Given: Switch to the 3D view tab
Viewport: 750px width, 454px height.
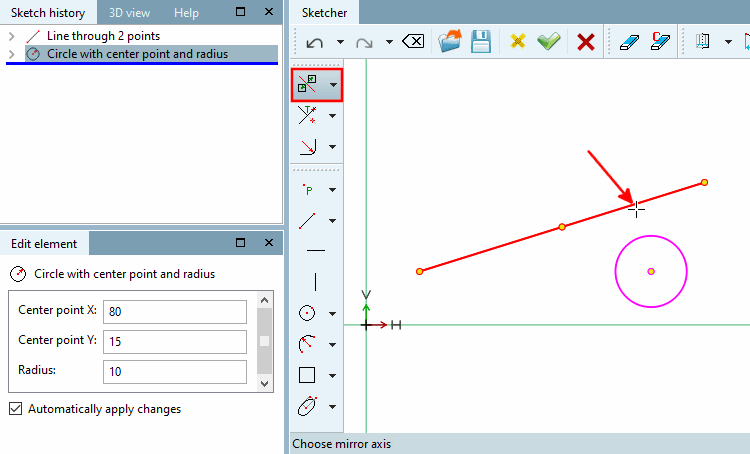Looking at the screenshot, I should (129, 13).
